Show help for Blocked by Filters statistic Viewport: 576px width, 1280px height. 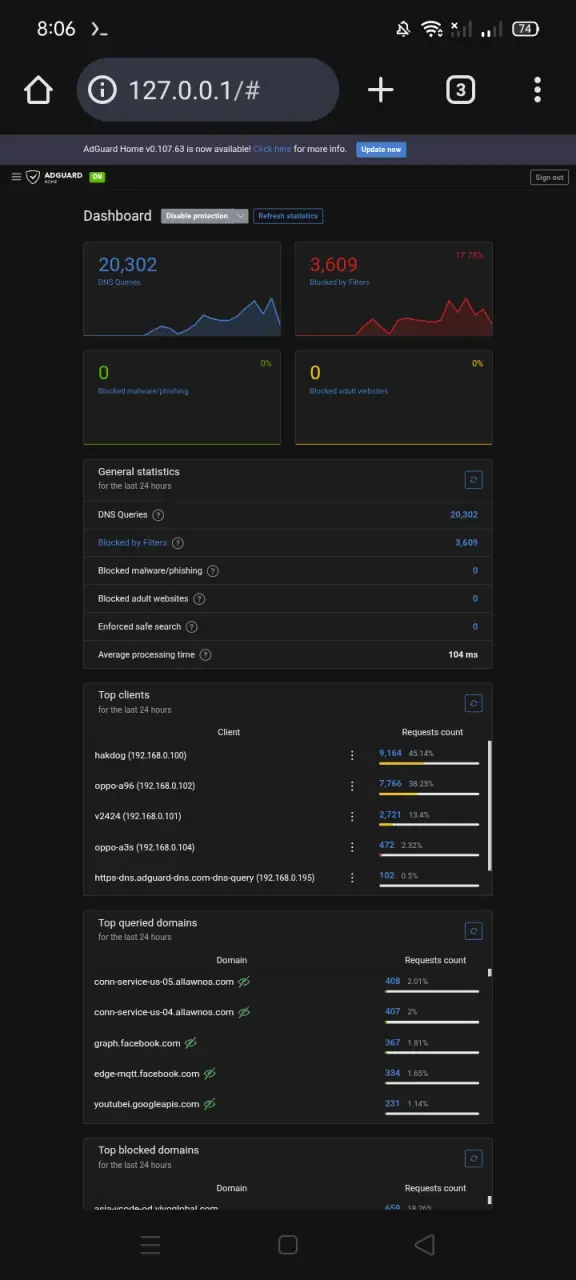(x=178, y=543)
